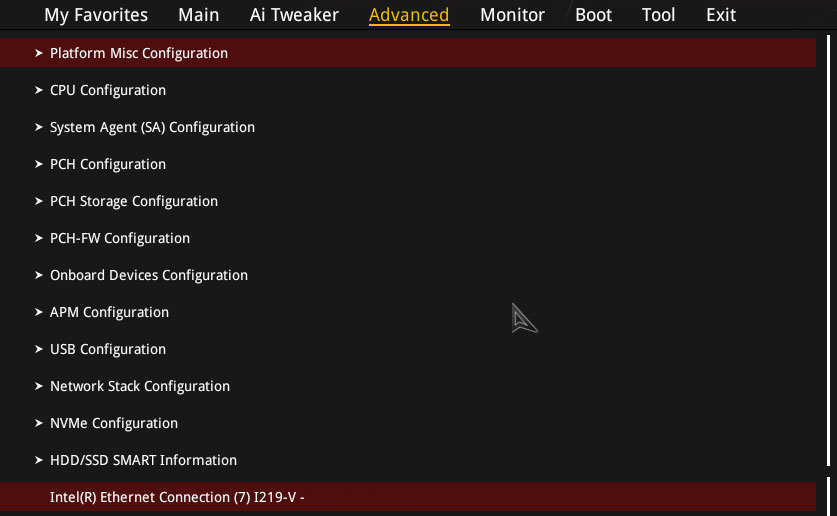The width and height of the screenshot is (837, 516).
Task: Open PCH Storage Configuration
Action: (x=408, y=201)
